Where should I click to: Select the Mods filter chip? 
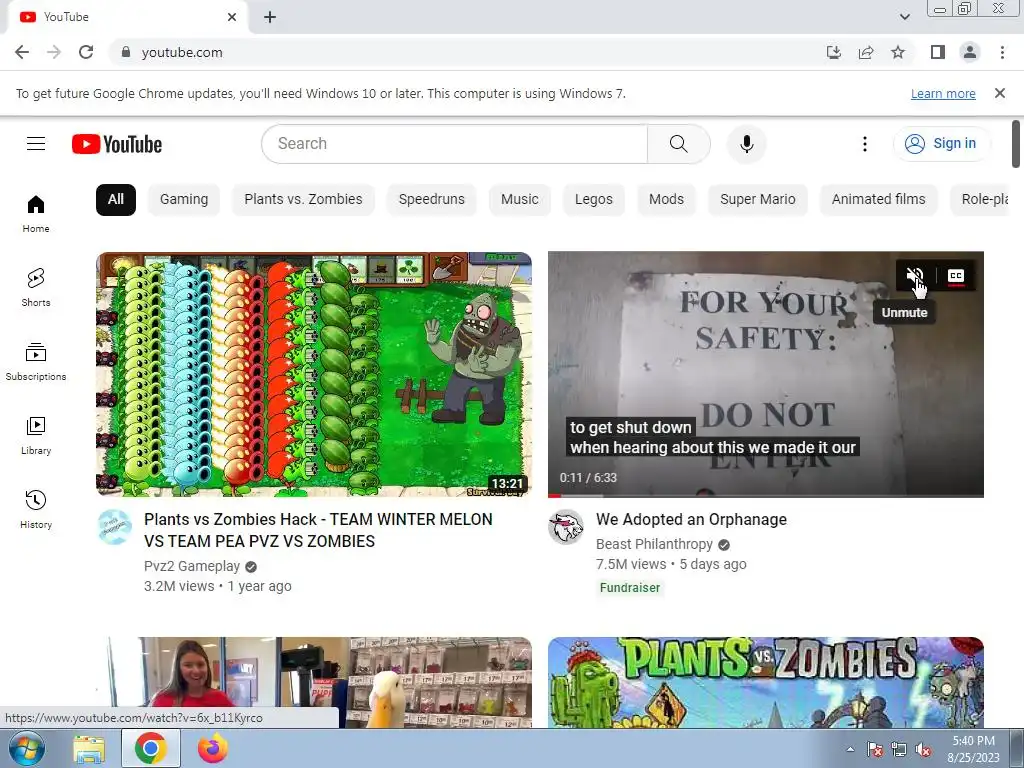(x=666, y=200)
